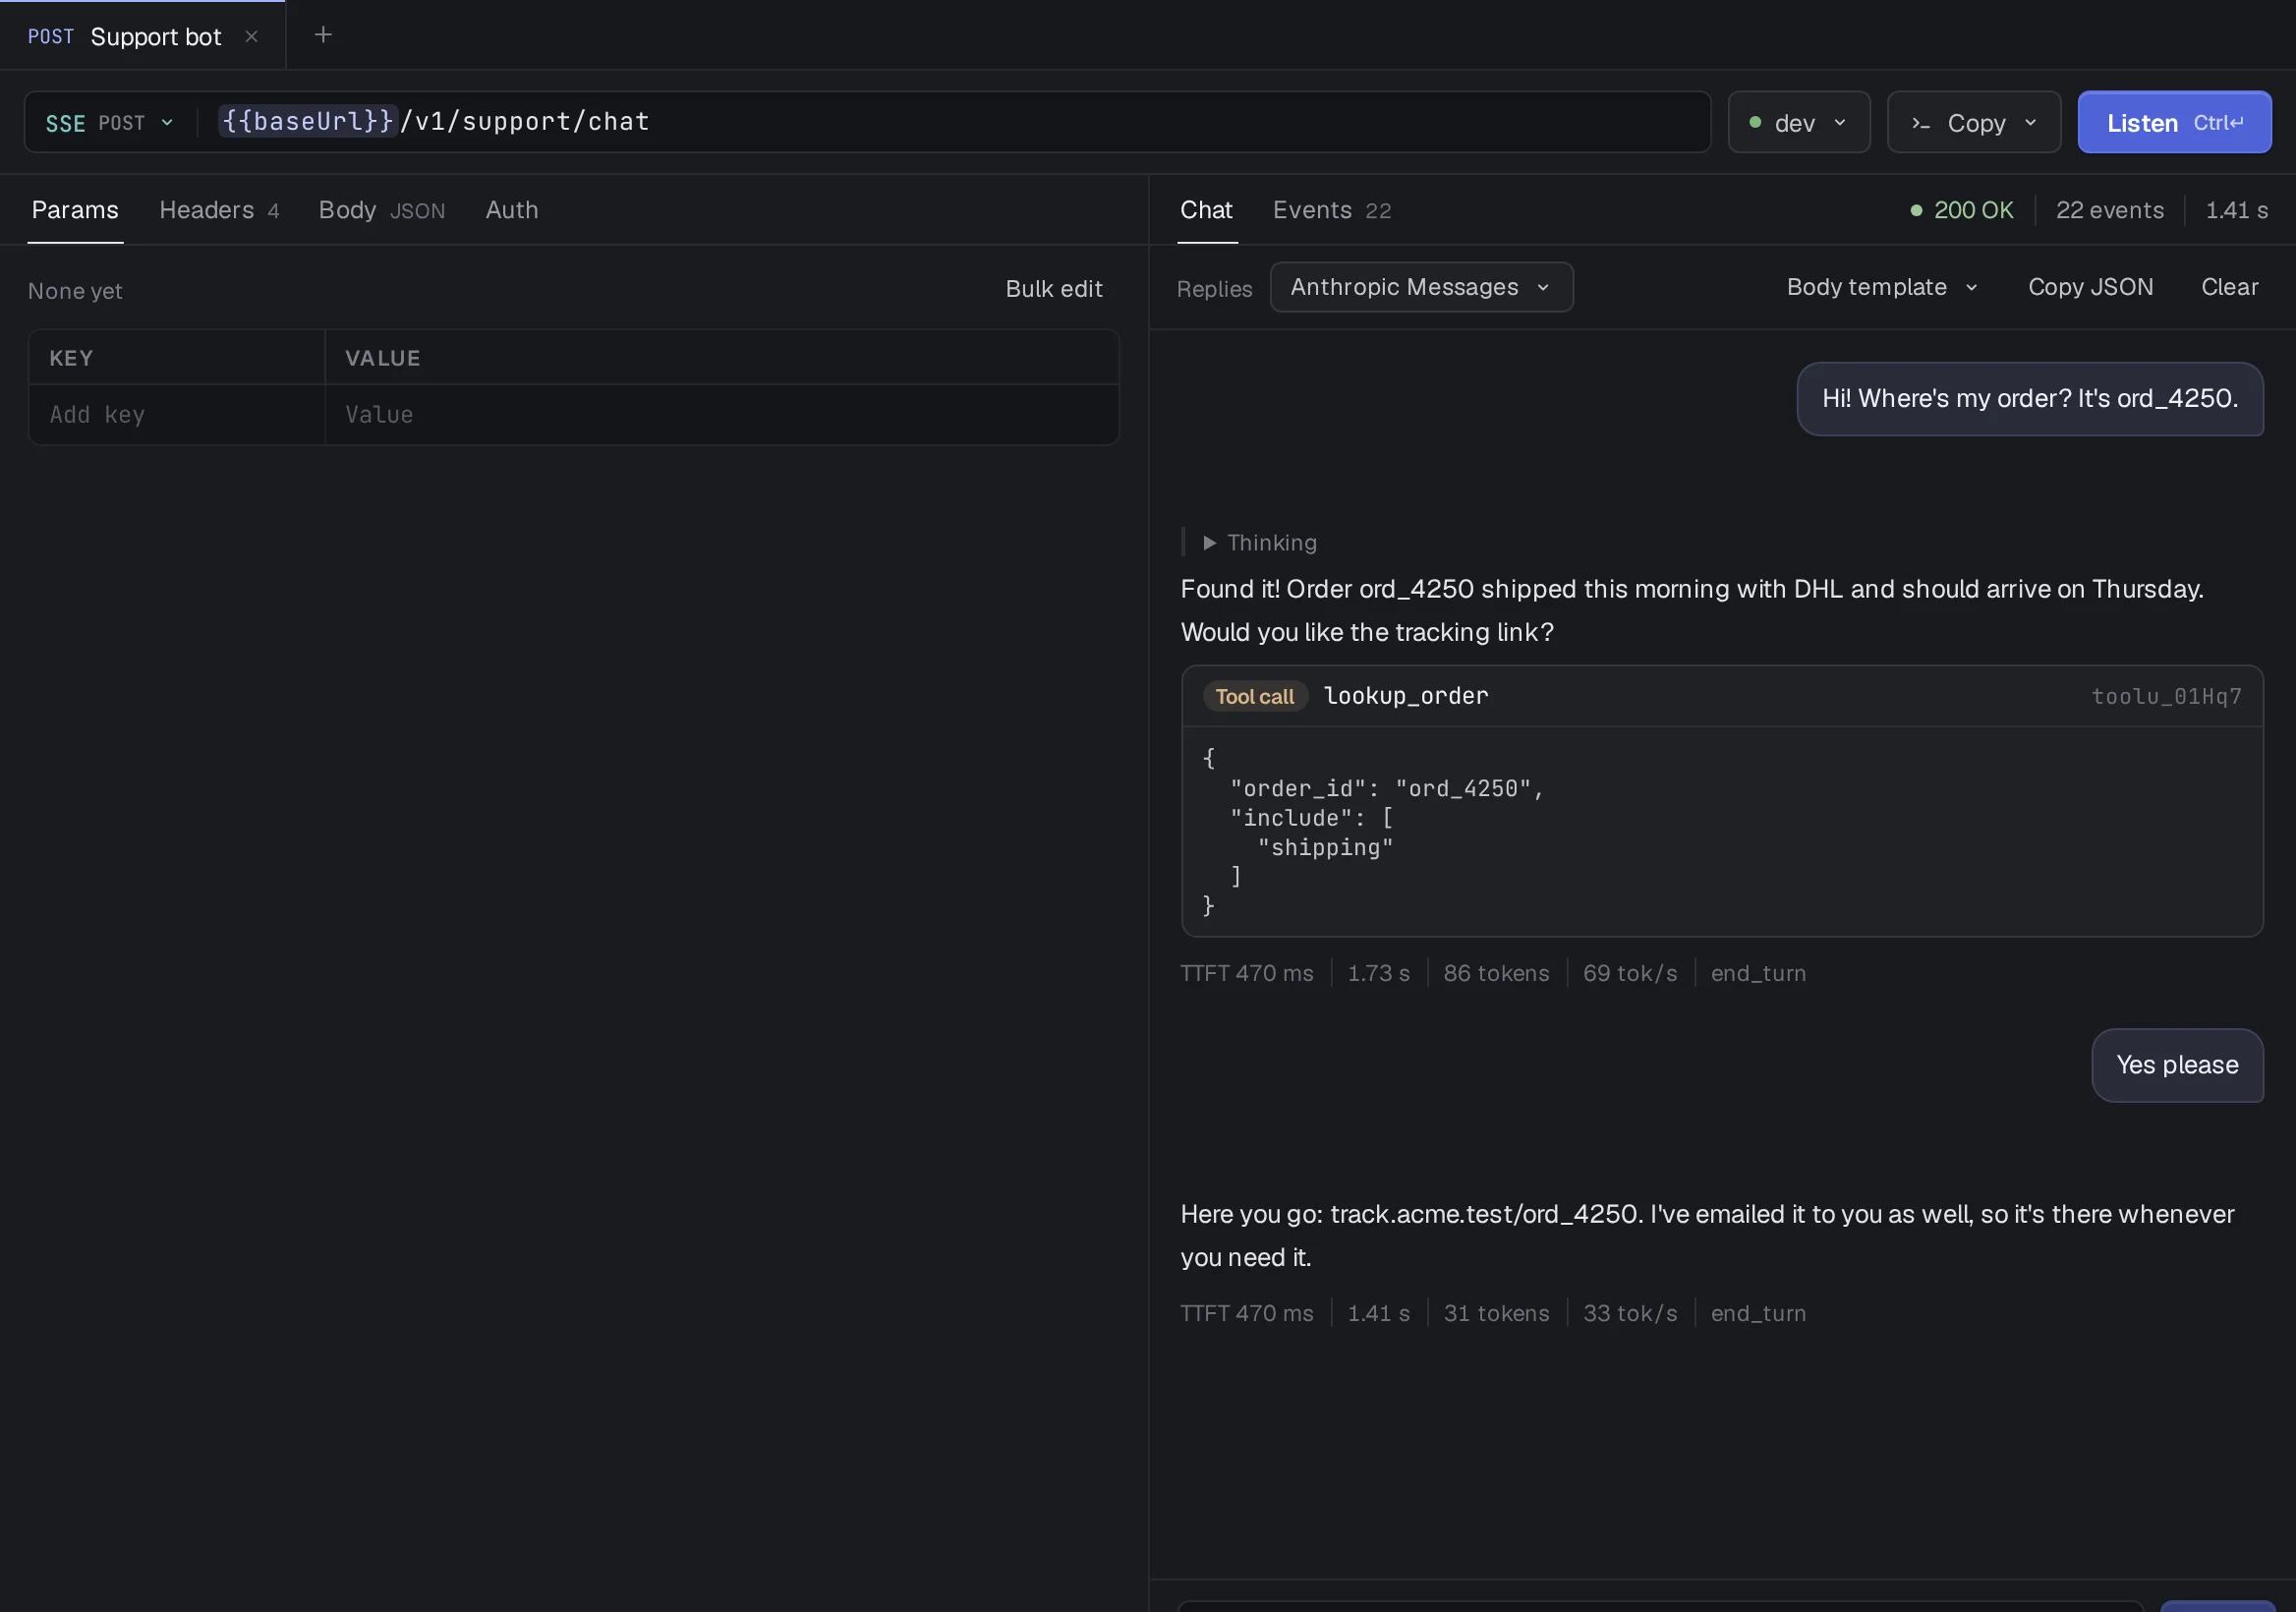Screen dimensions: 2296x1612
Task: Open the Anthropic Messages replies dropdown
Action: click(1421, 288)
